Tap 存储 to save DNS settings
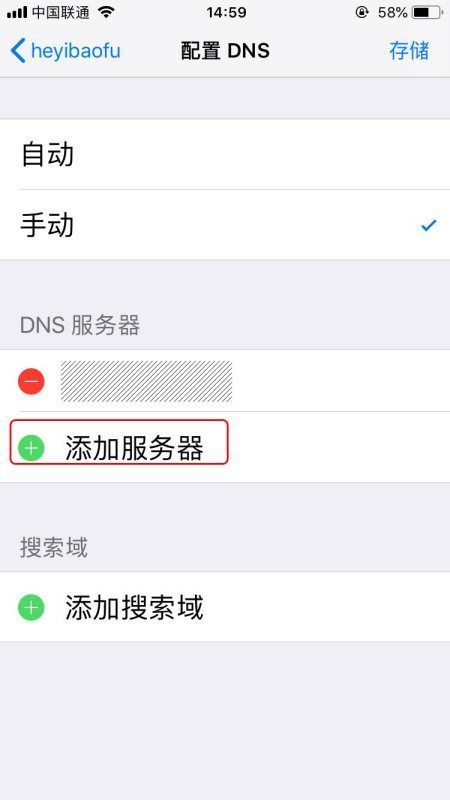 [x=409, y=51]
